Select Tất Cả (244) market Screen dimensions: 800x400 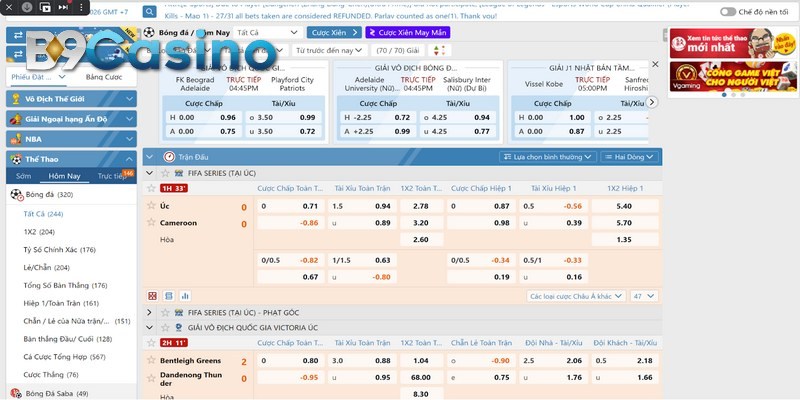[43, 214]
